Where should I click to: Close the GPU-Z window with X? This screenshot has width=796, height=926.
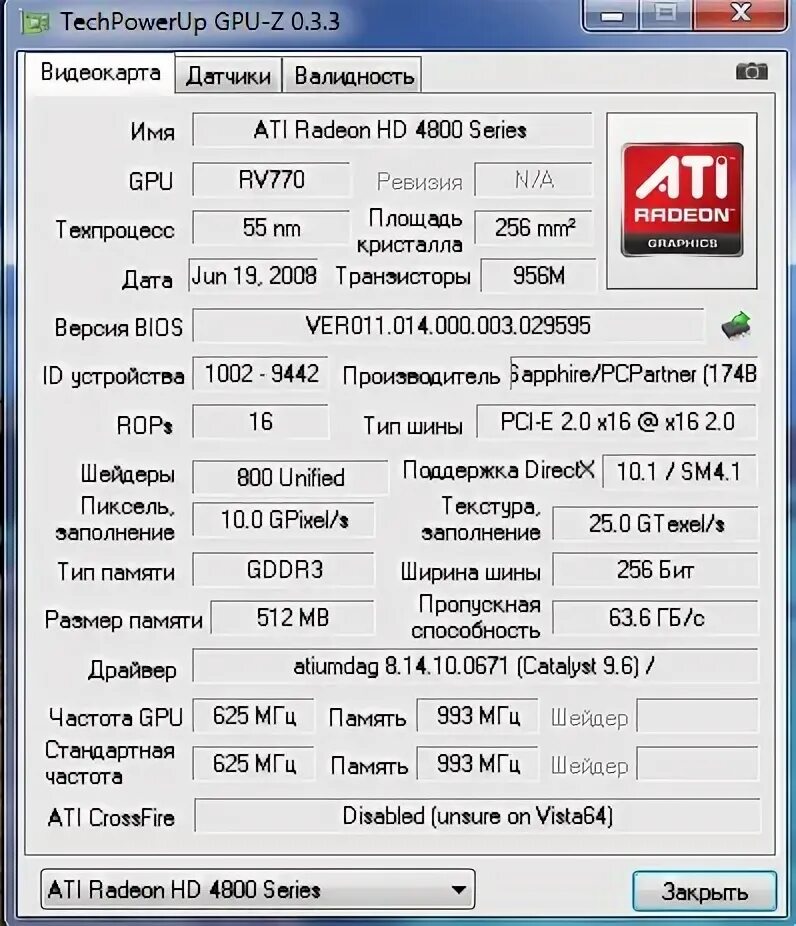[741, 13]
